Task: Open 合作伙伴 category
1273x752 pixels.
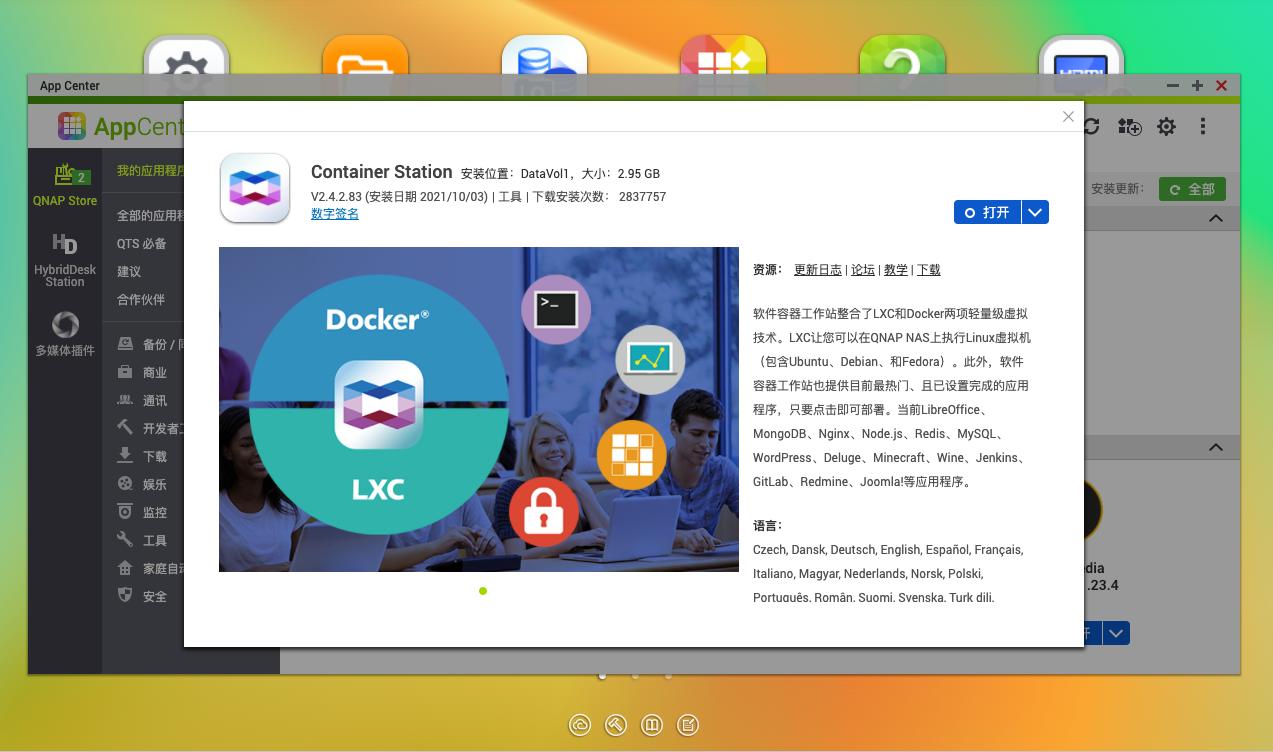Action: (x=141, y=300)
